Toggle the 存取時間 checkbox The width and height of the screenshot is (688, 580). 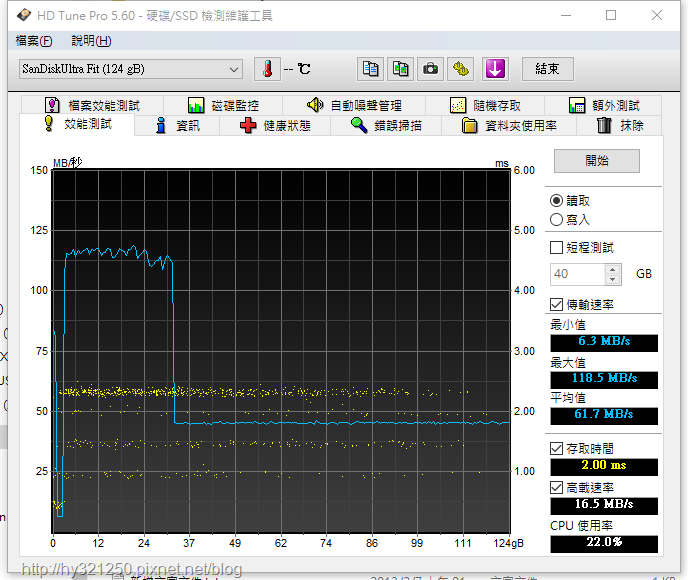pyautogui.click(x=556, y=448)
